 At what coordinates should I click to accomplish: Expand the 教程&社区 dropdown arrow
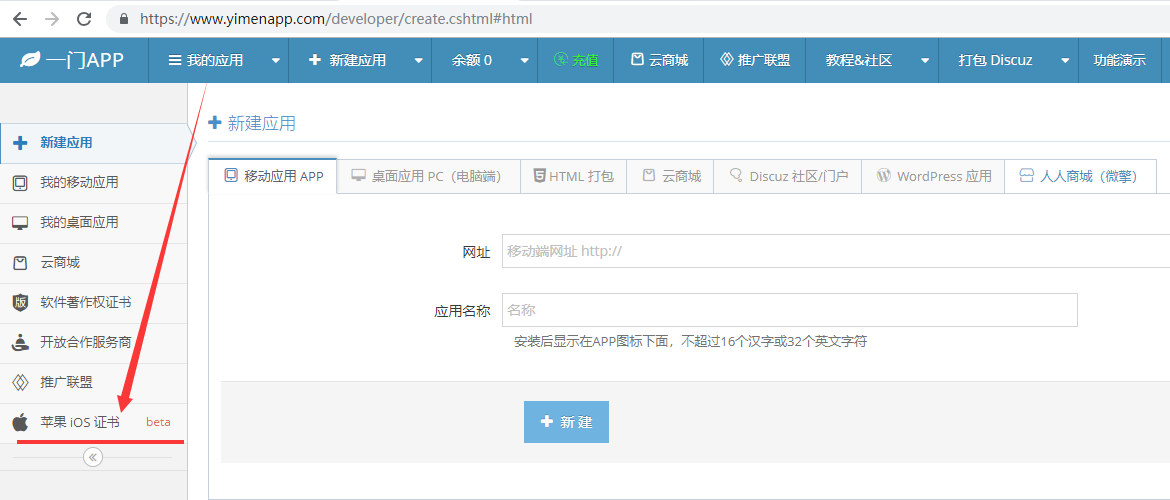[x=925, y=60]
